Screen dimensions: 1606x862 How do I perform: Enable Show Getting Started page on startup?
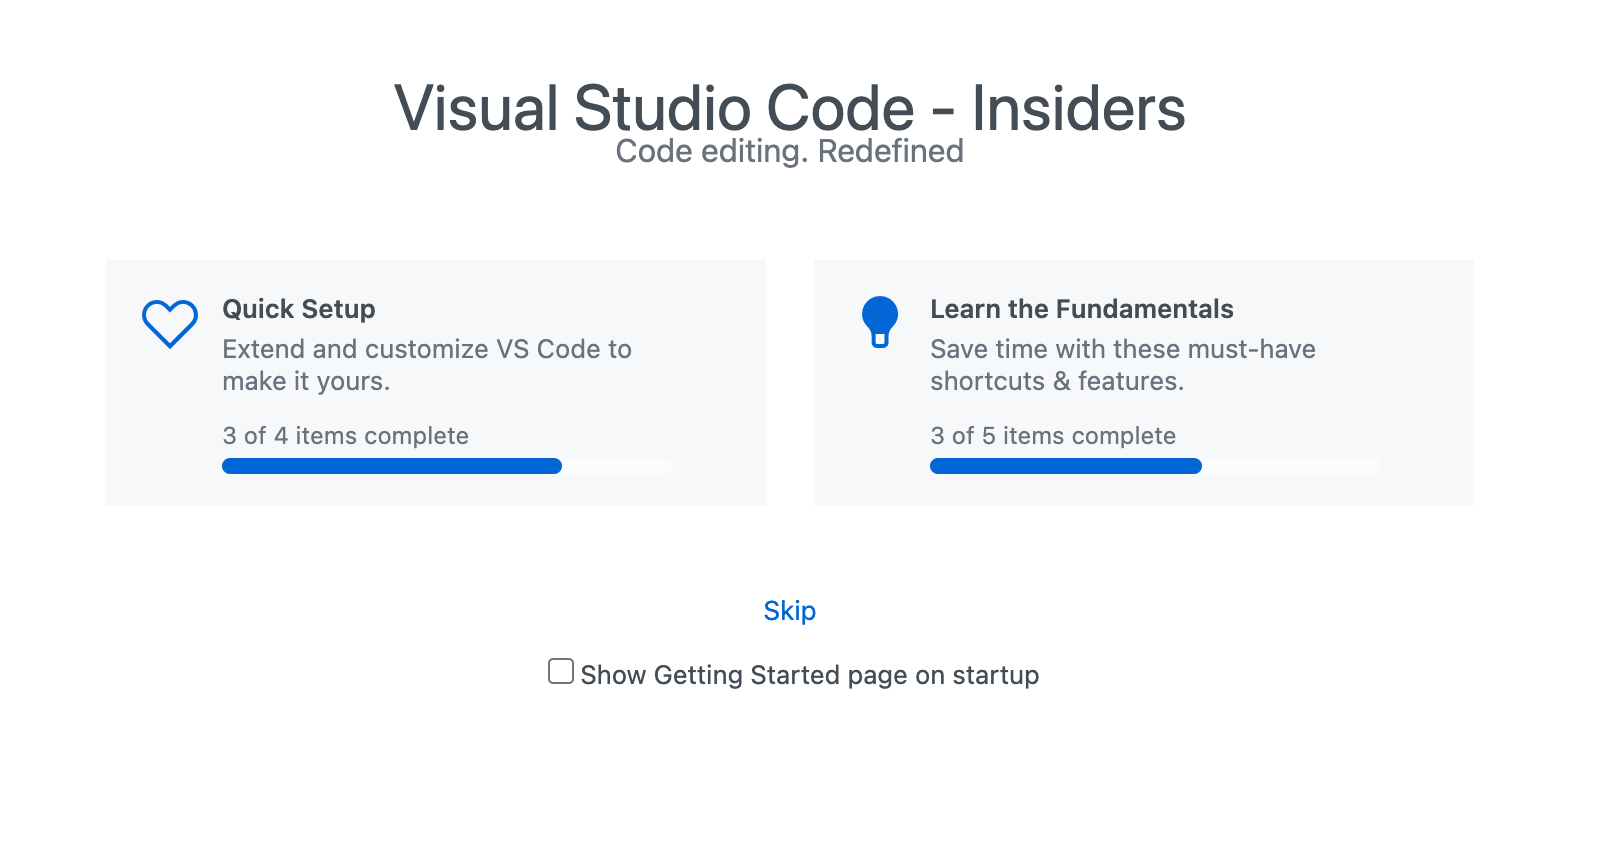(x=560, y=672)
